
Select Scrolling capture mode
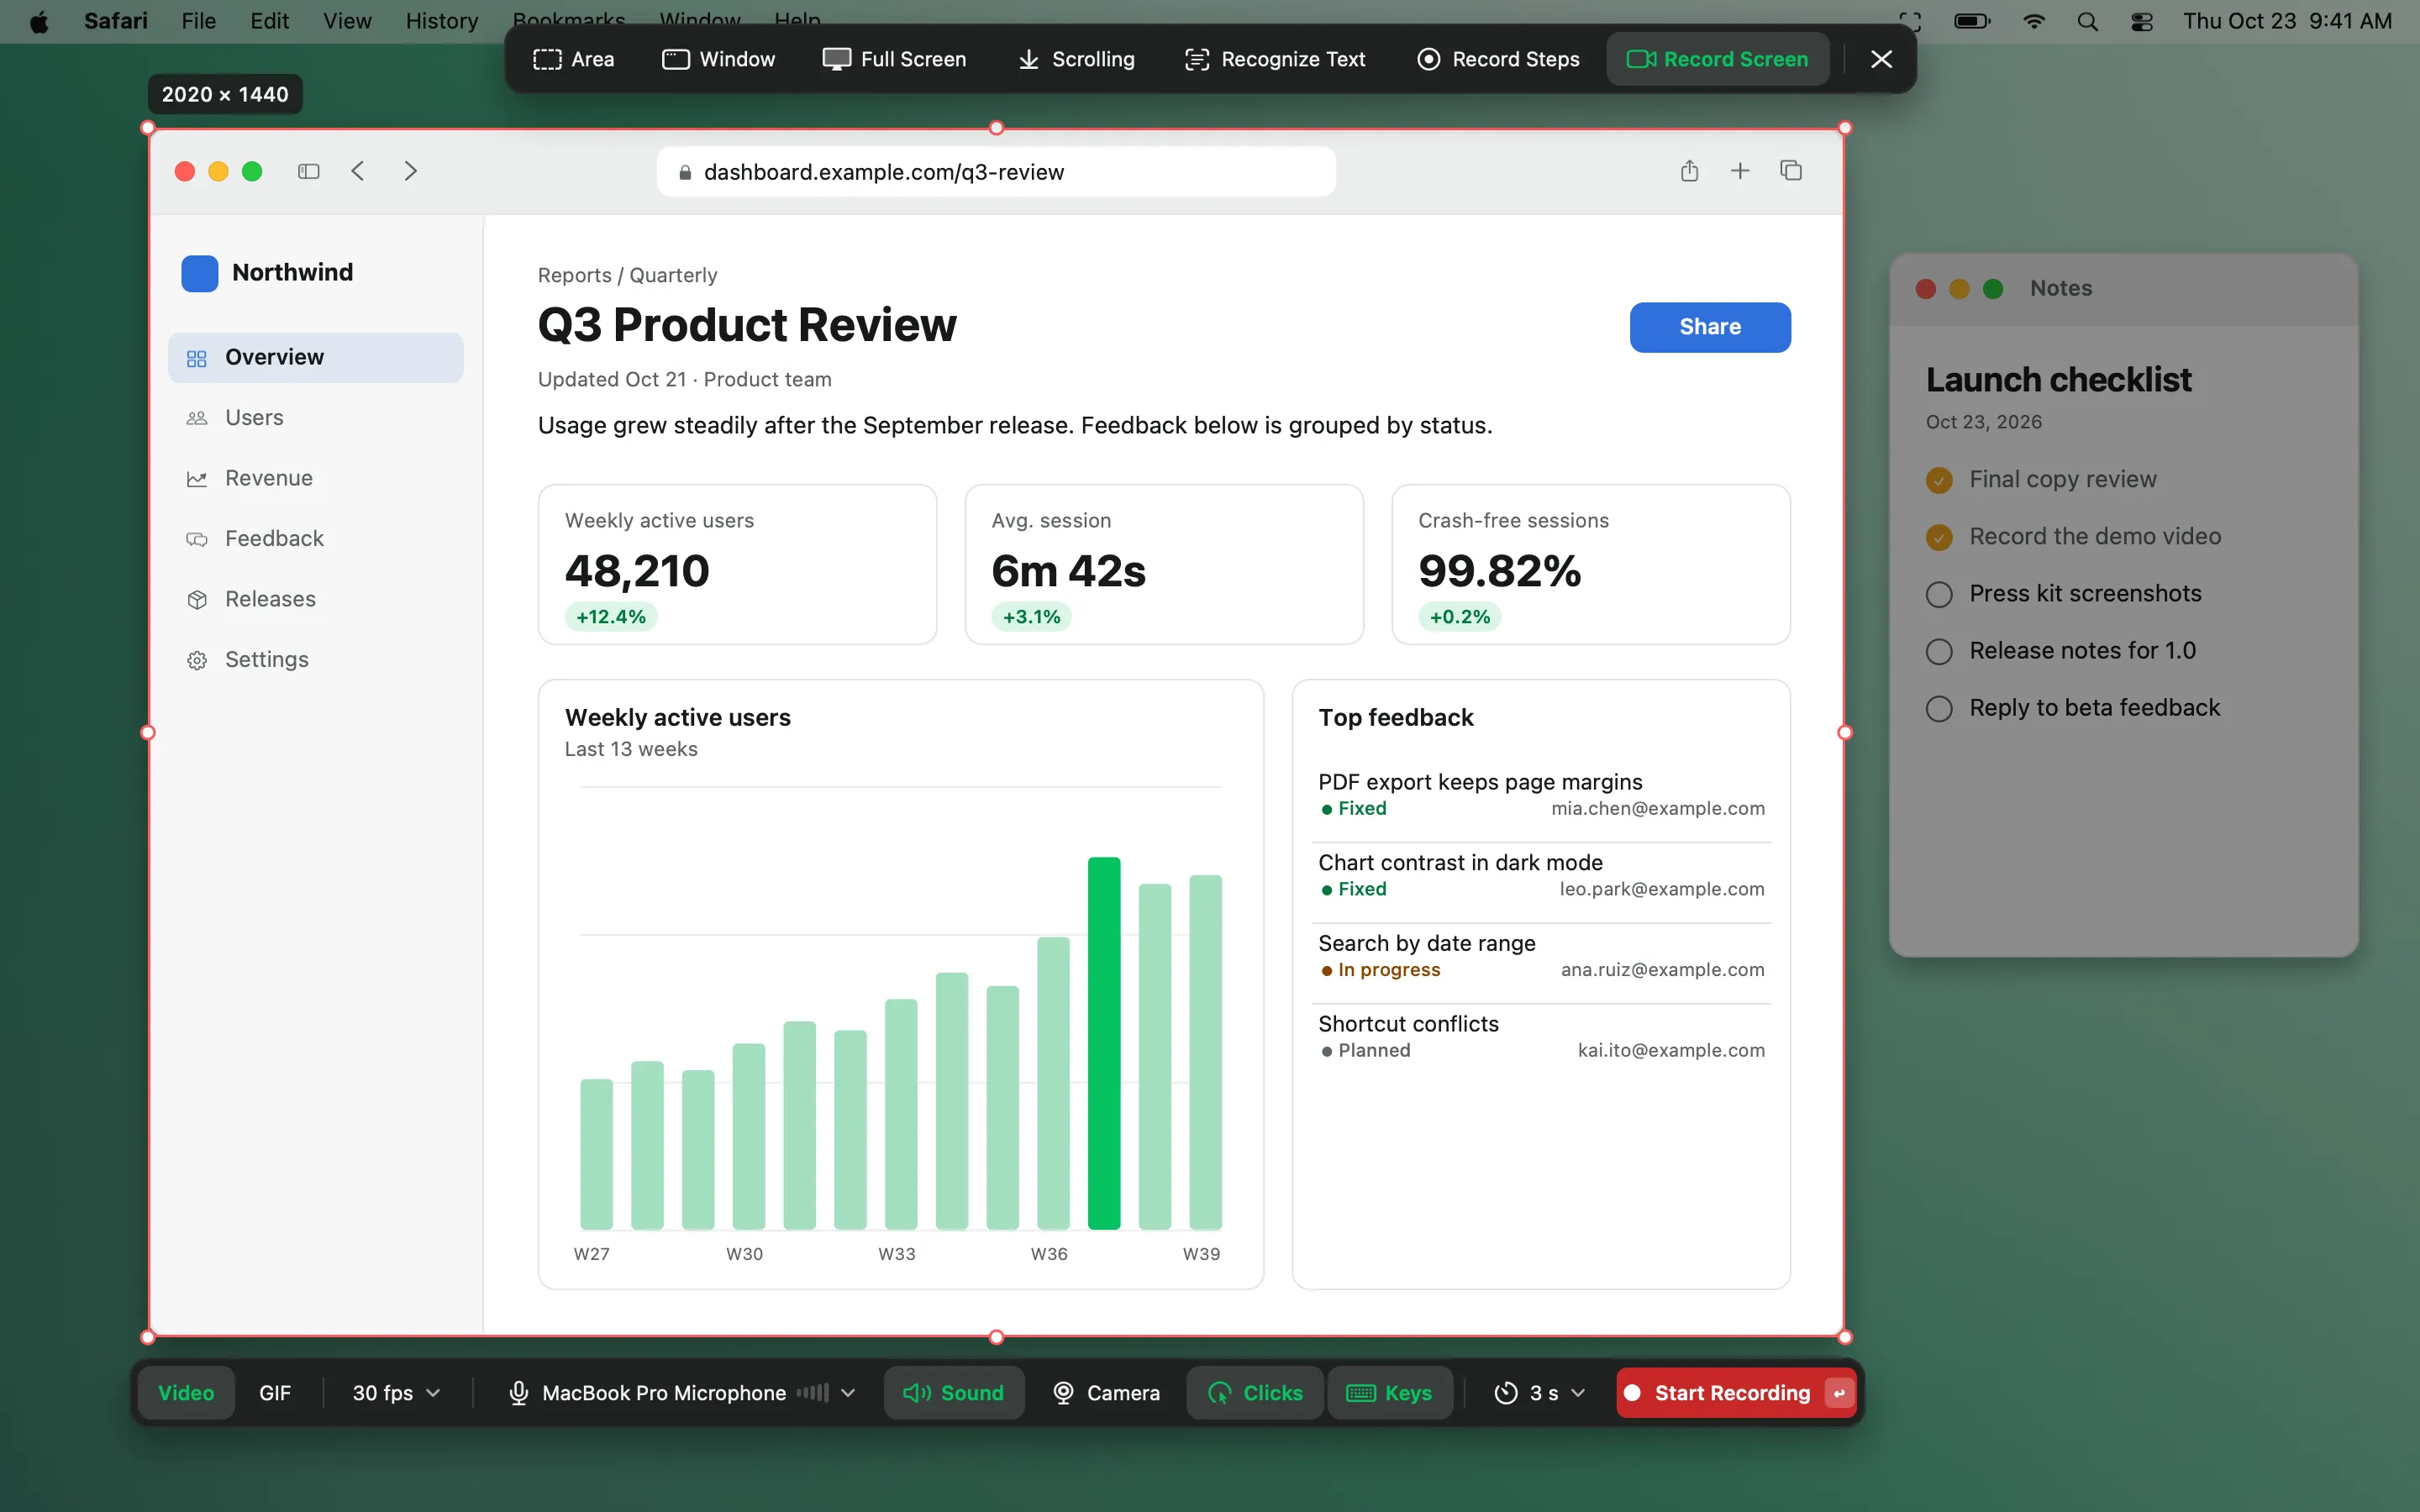pyautogui.click(x=1076, y=59)
